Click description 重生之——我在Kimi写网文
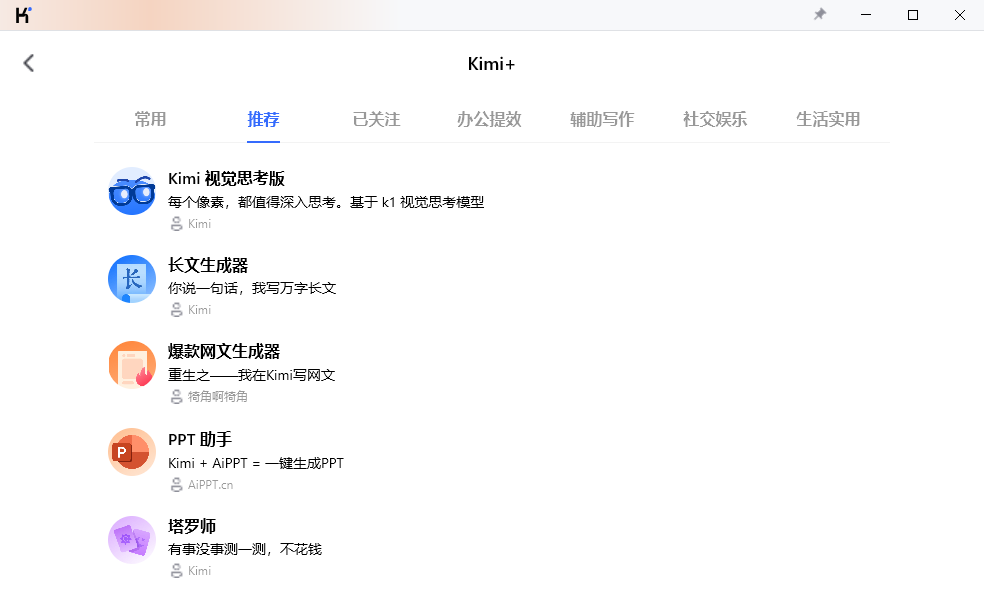The height and width of the screenshot is (592, 984). tap(252, 375)
